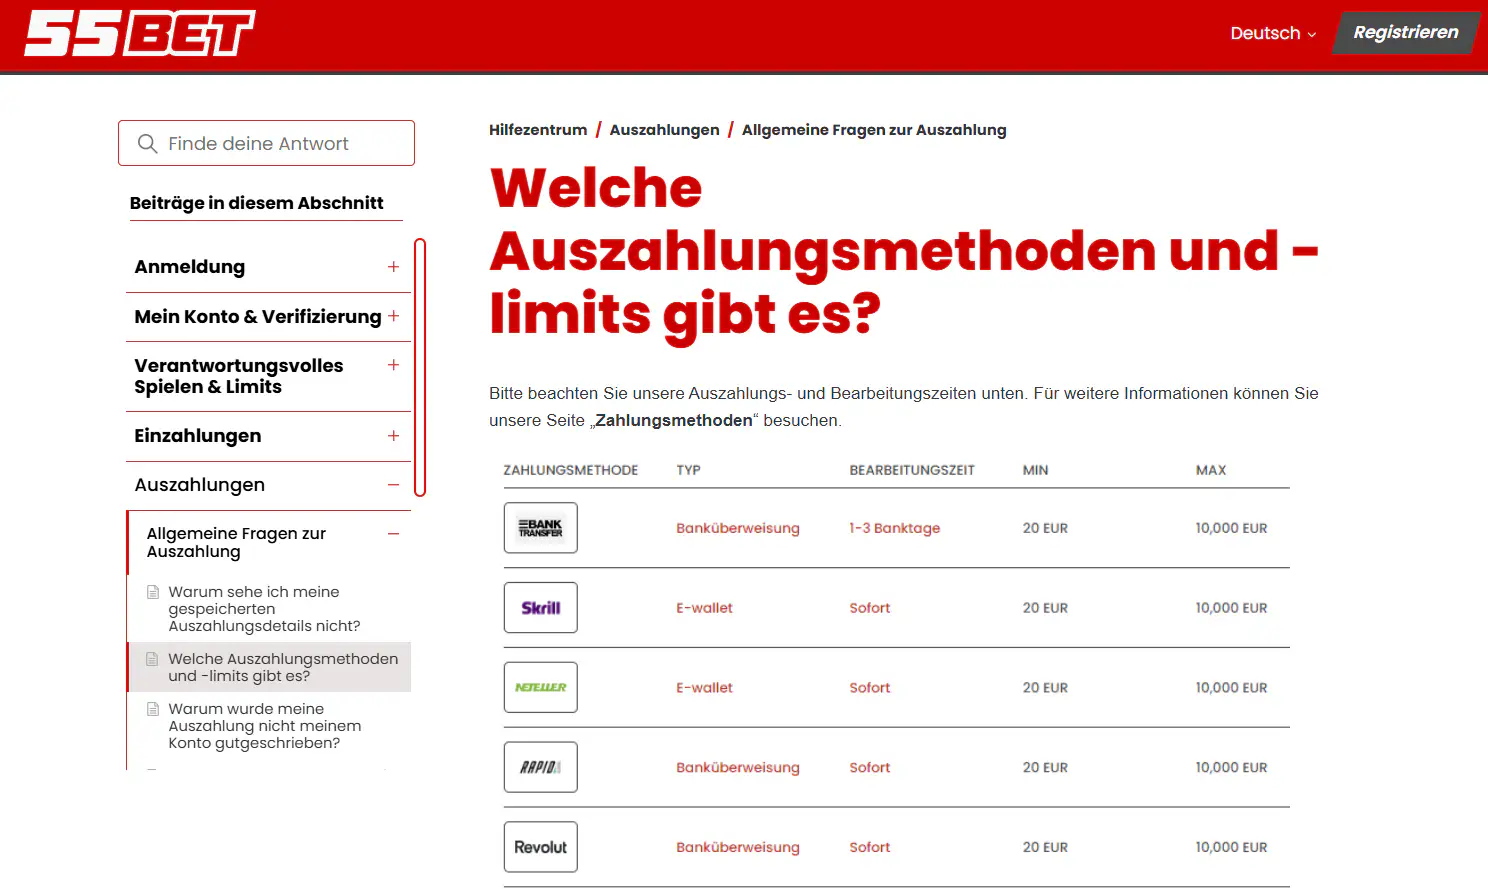
Task: Click '10,000 EUR' in the Rapid row
Action: (x=1231, y=768)
